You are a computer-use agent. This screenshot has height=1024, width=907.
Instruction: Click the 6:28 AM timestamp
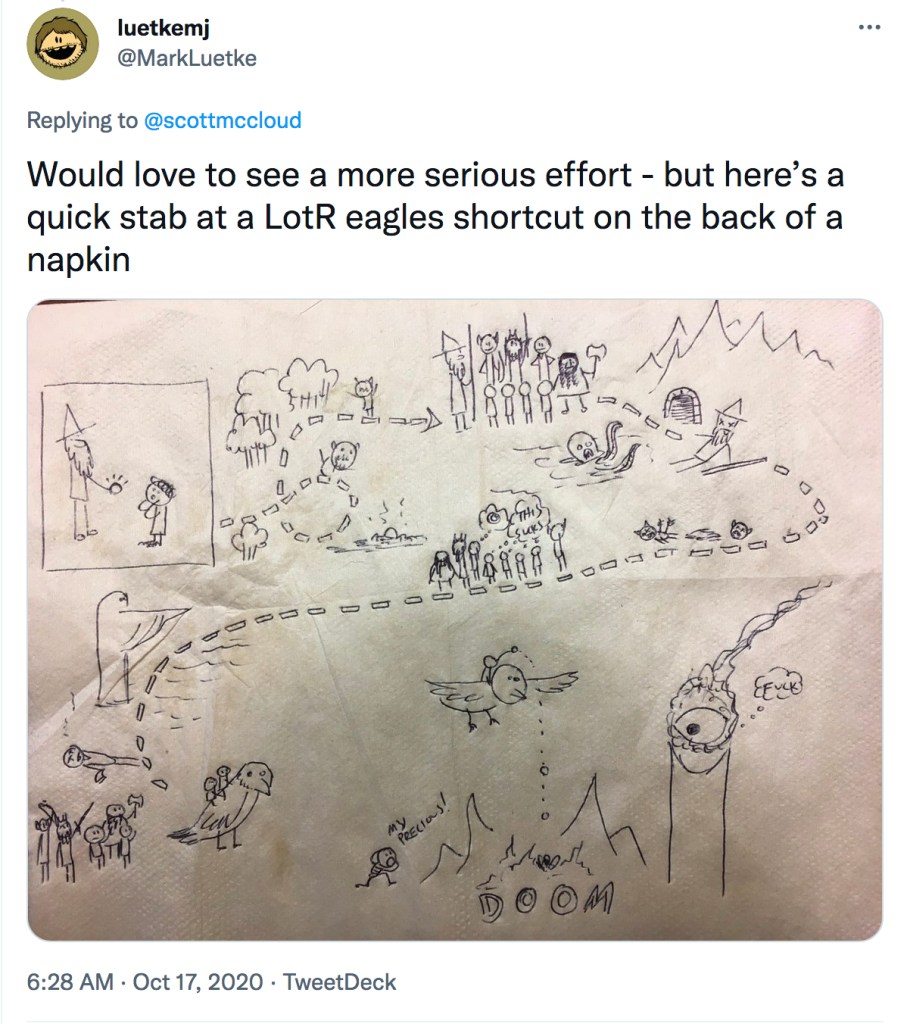(x=70, y=982)
